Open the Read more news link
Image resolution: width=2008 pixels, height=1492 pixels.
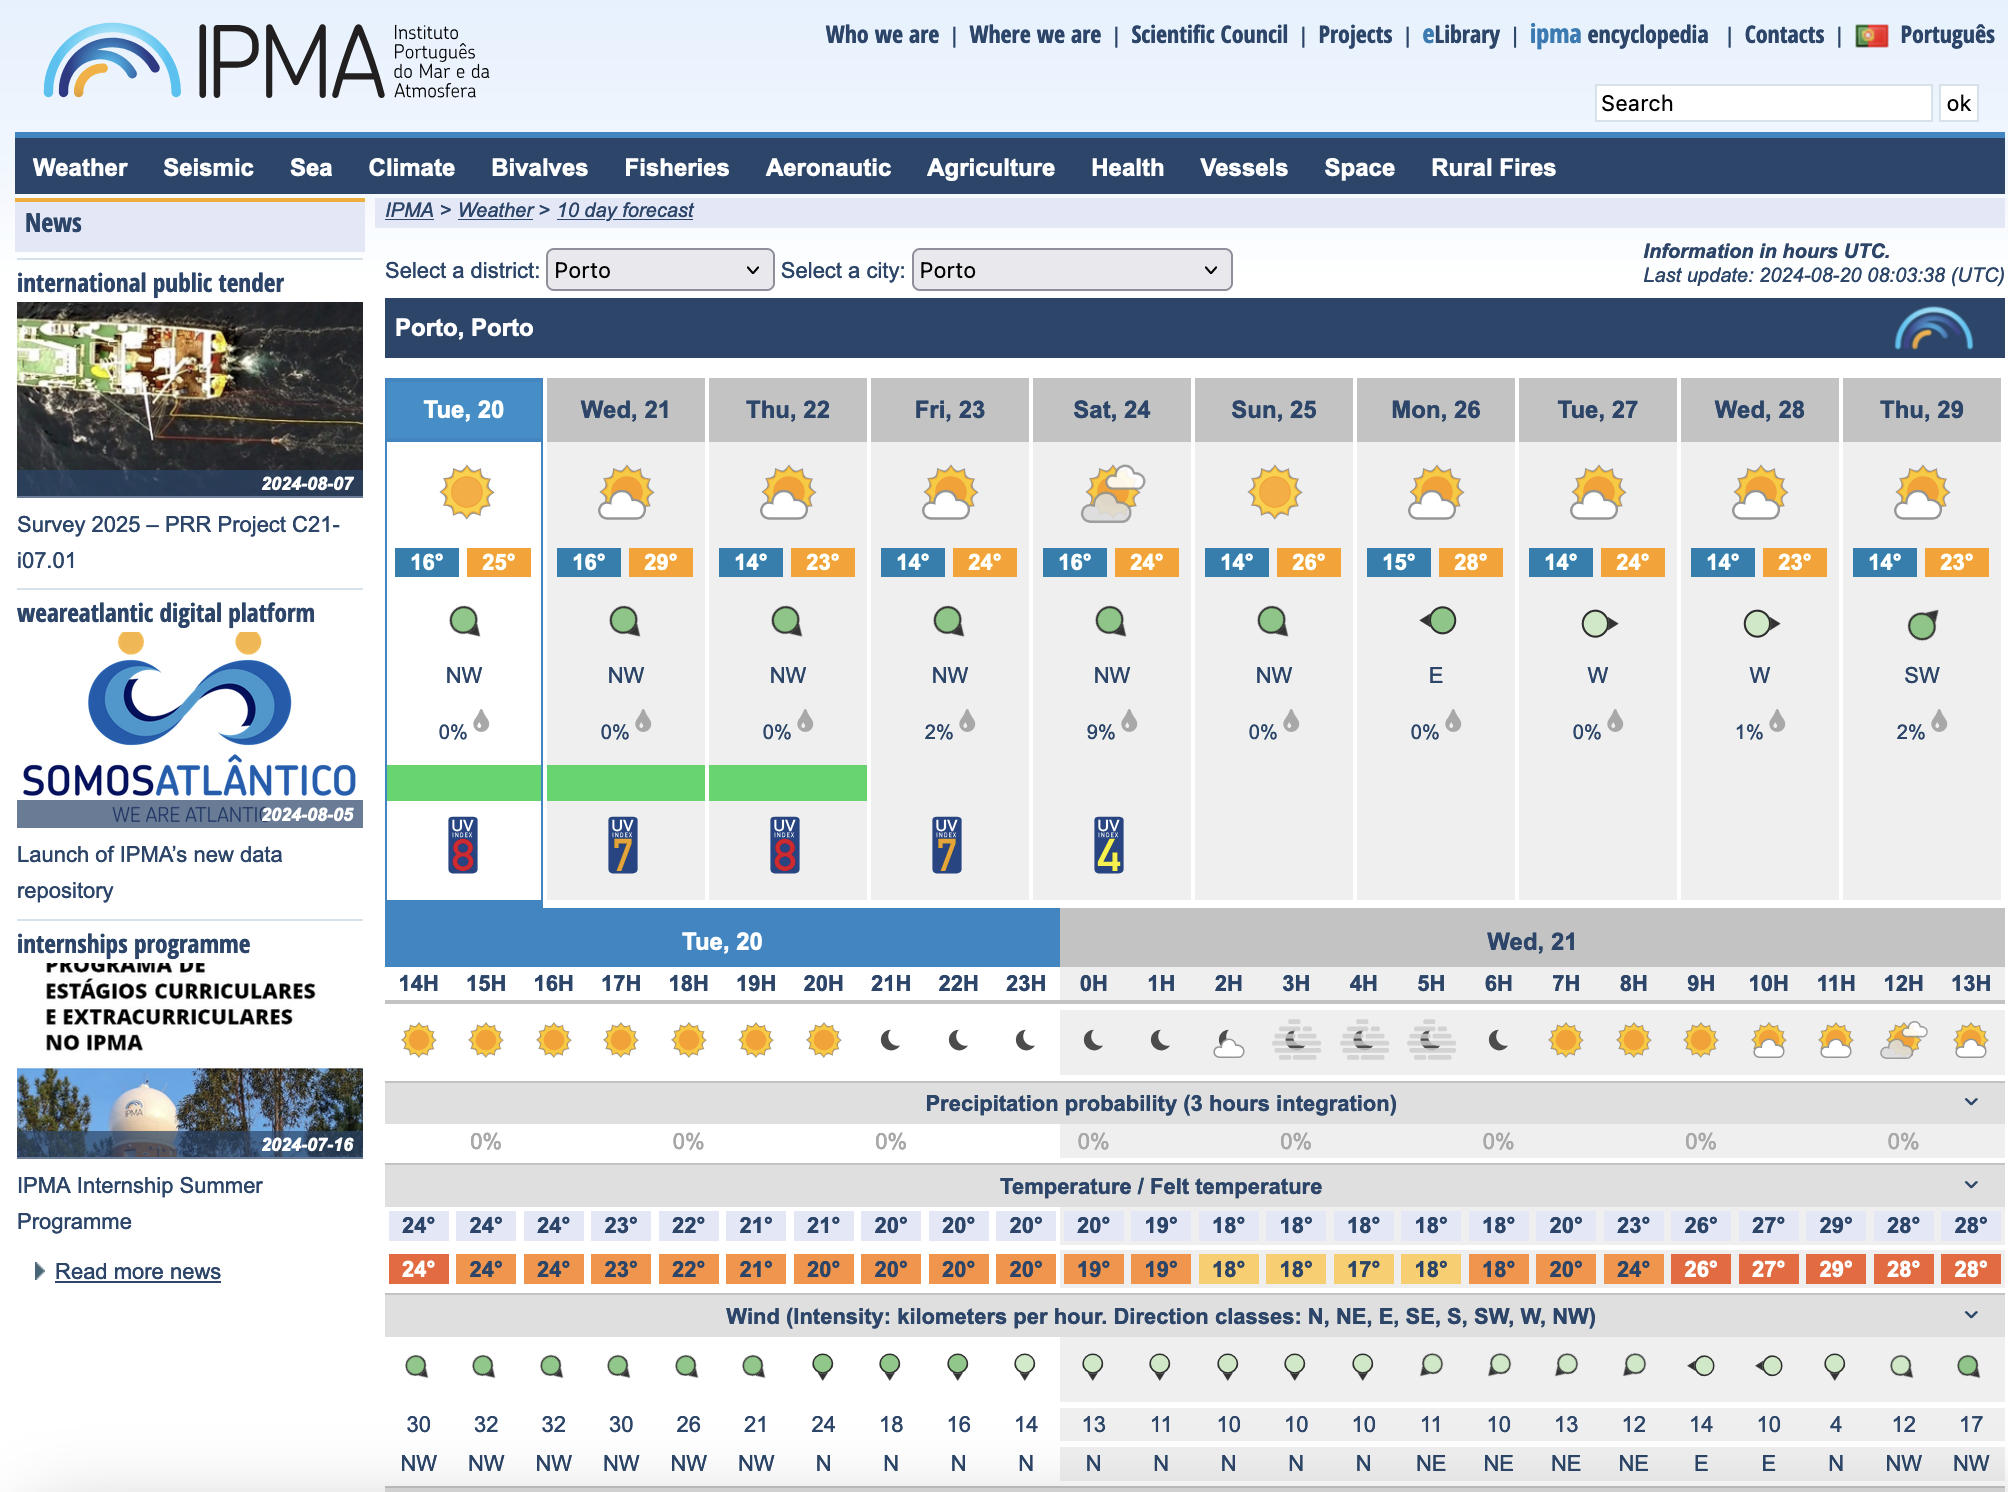pyautogui.click(x=138, y=1270)
